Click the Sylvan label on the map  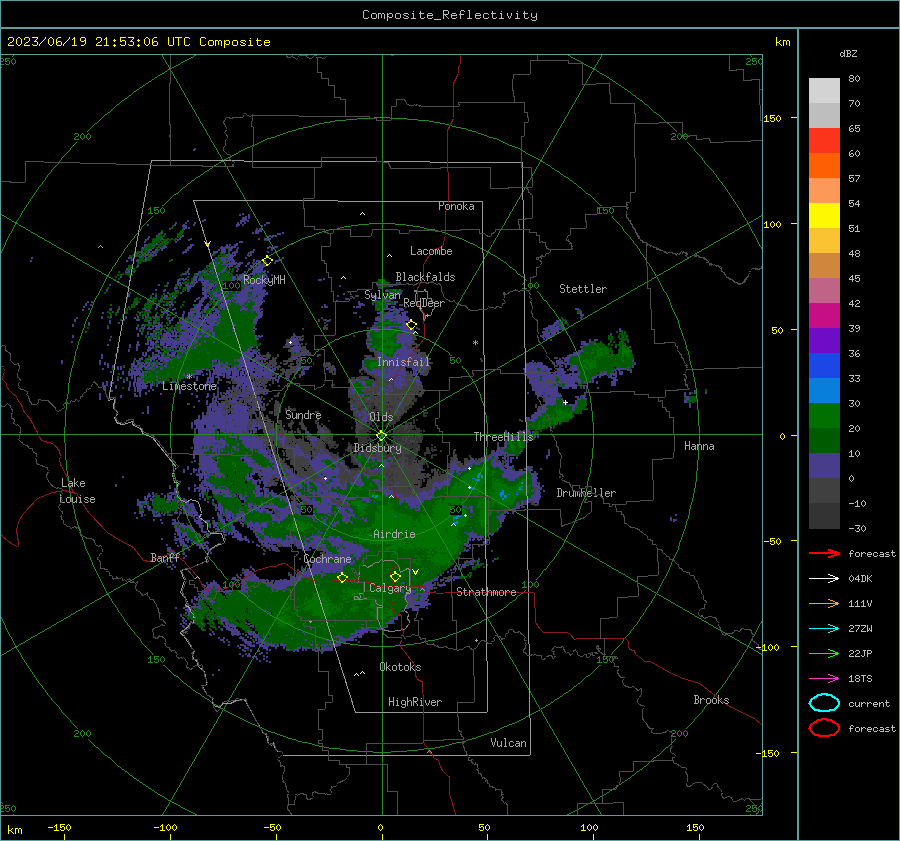(382, 295)
